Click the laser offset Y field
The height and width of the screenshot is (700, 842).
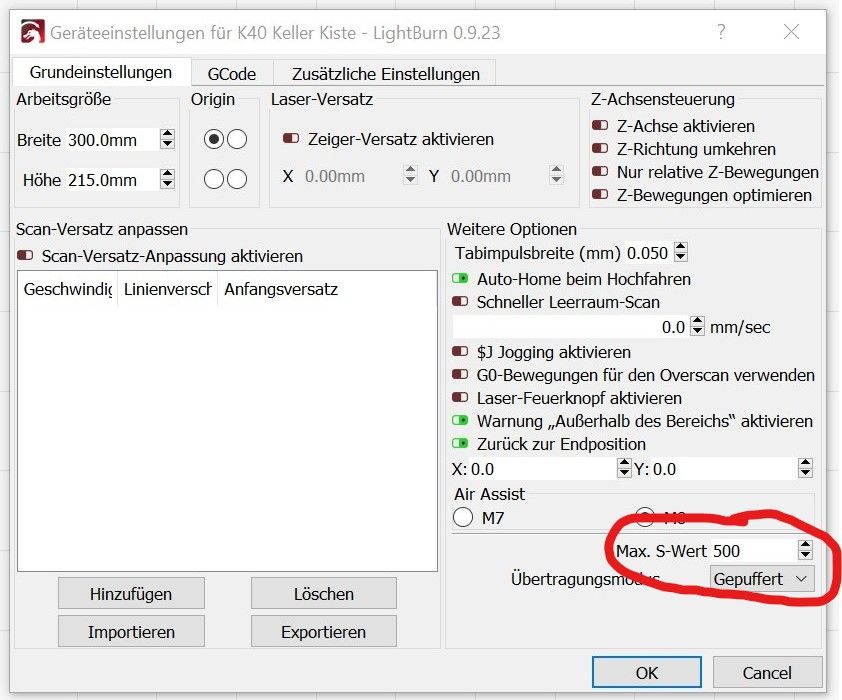(497, 176)
